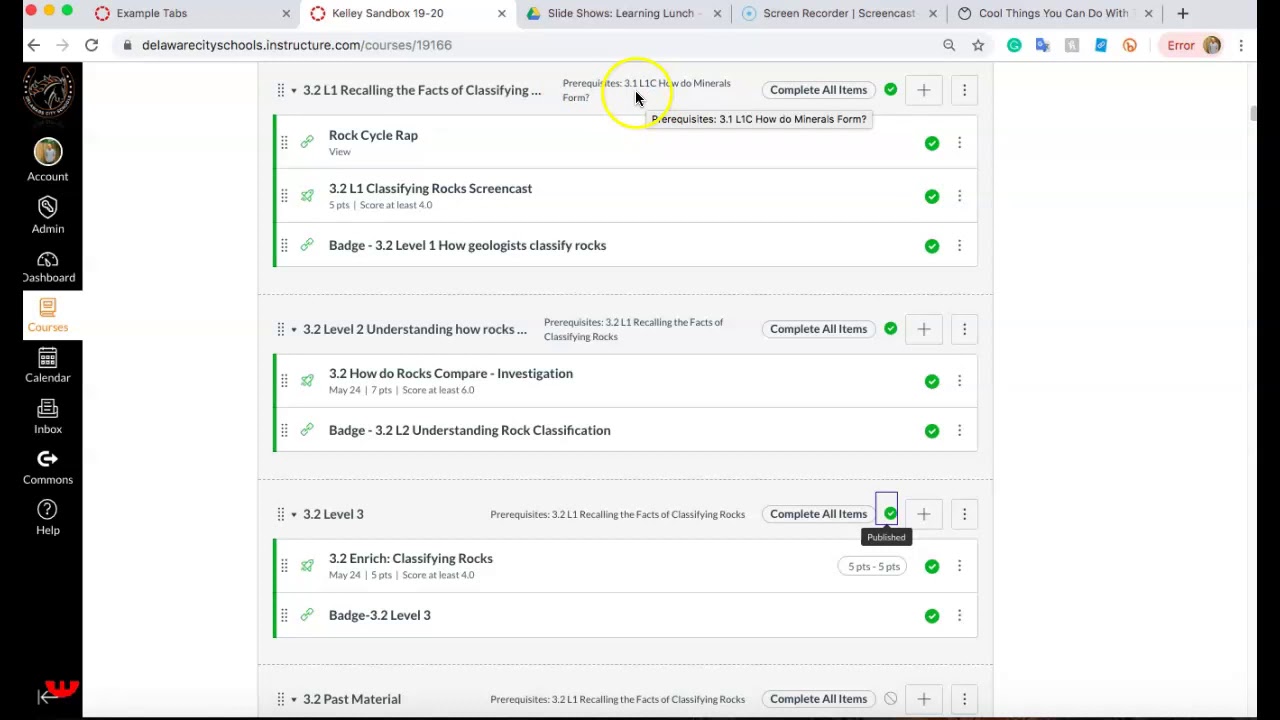This screenshot has height=720, width=1280.
Task: Open Rock Cycle Rap link
Action: (373, 135)
